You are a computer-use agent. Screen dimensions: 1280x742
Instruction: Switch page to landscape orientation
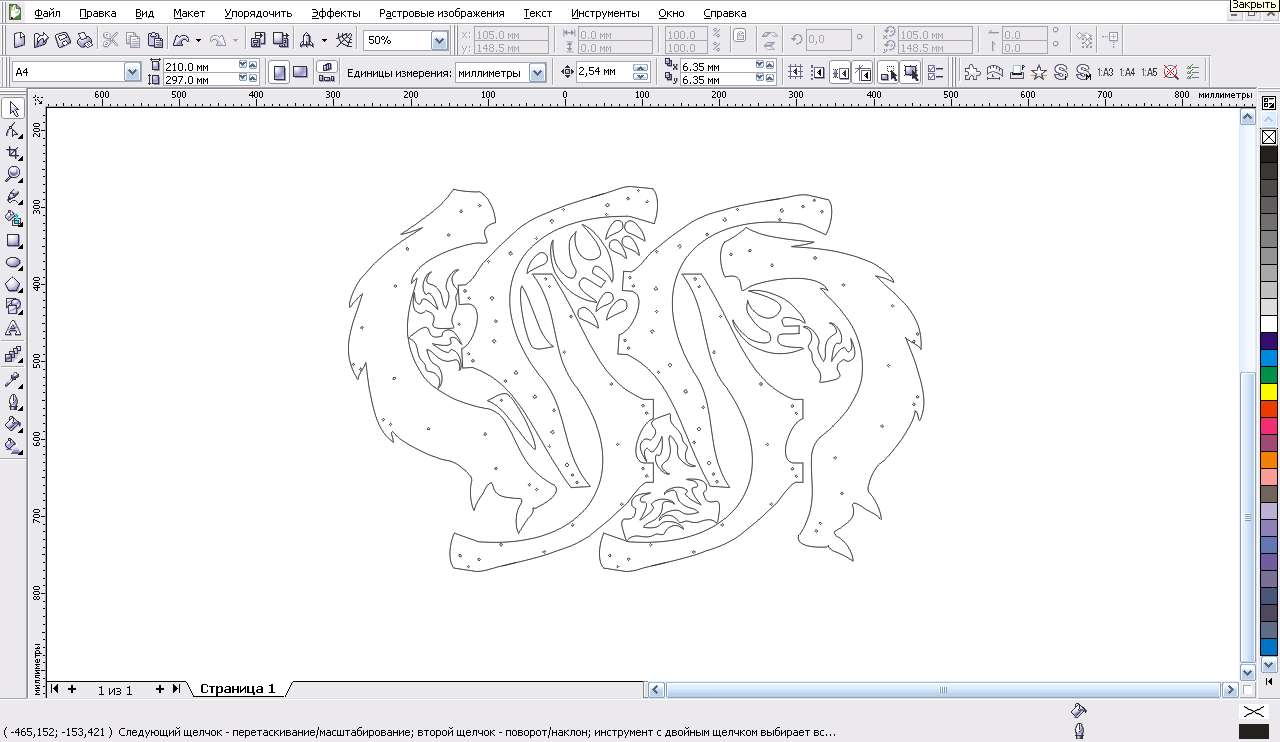pyautogui.click(x=300, y=72)
